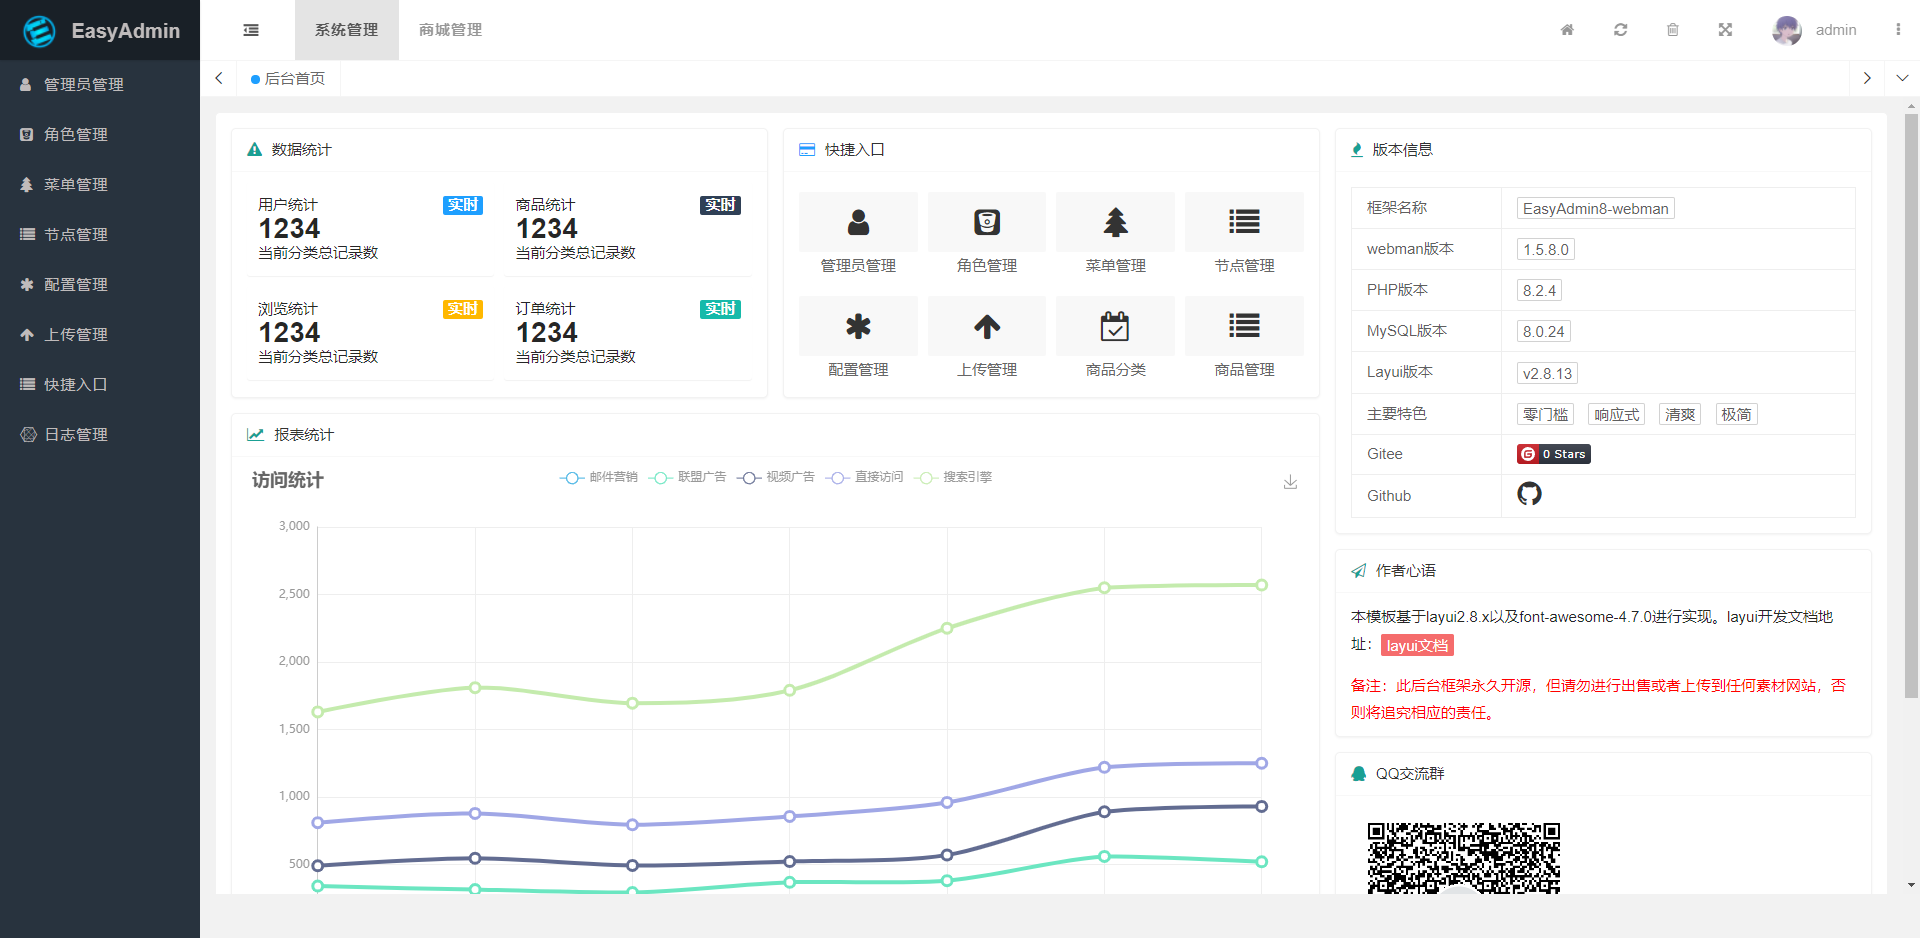Open the three-dot more options menu
This screenshot has height=938, width=1920.
point(1897,30)
